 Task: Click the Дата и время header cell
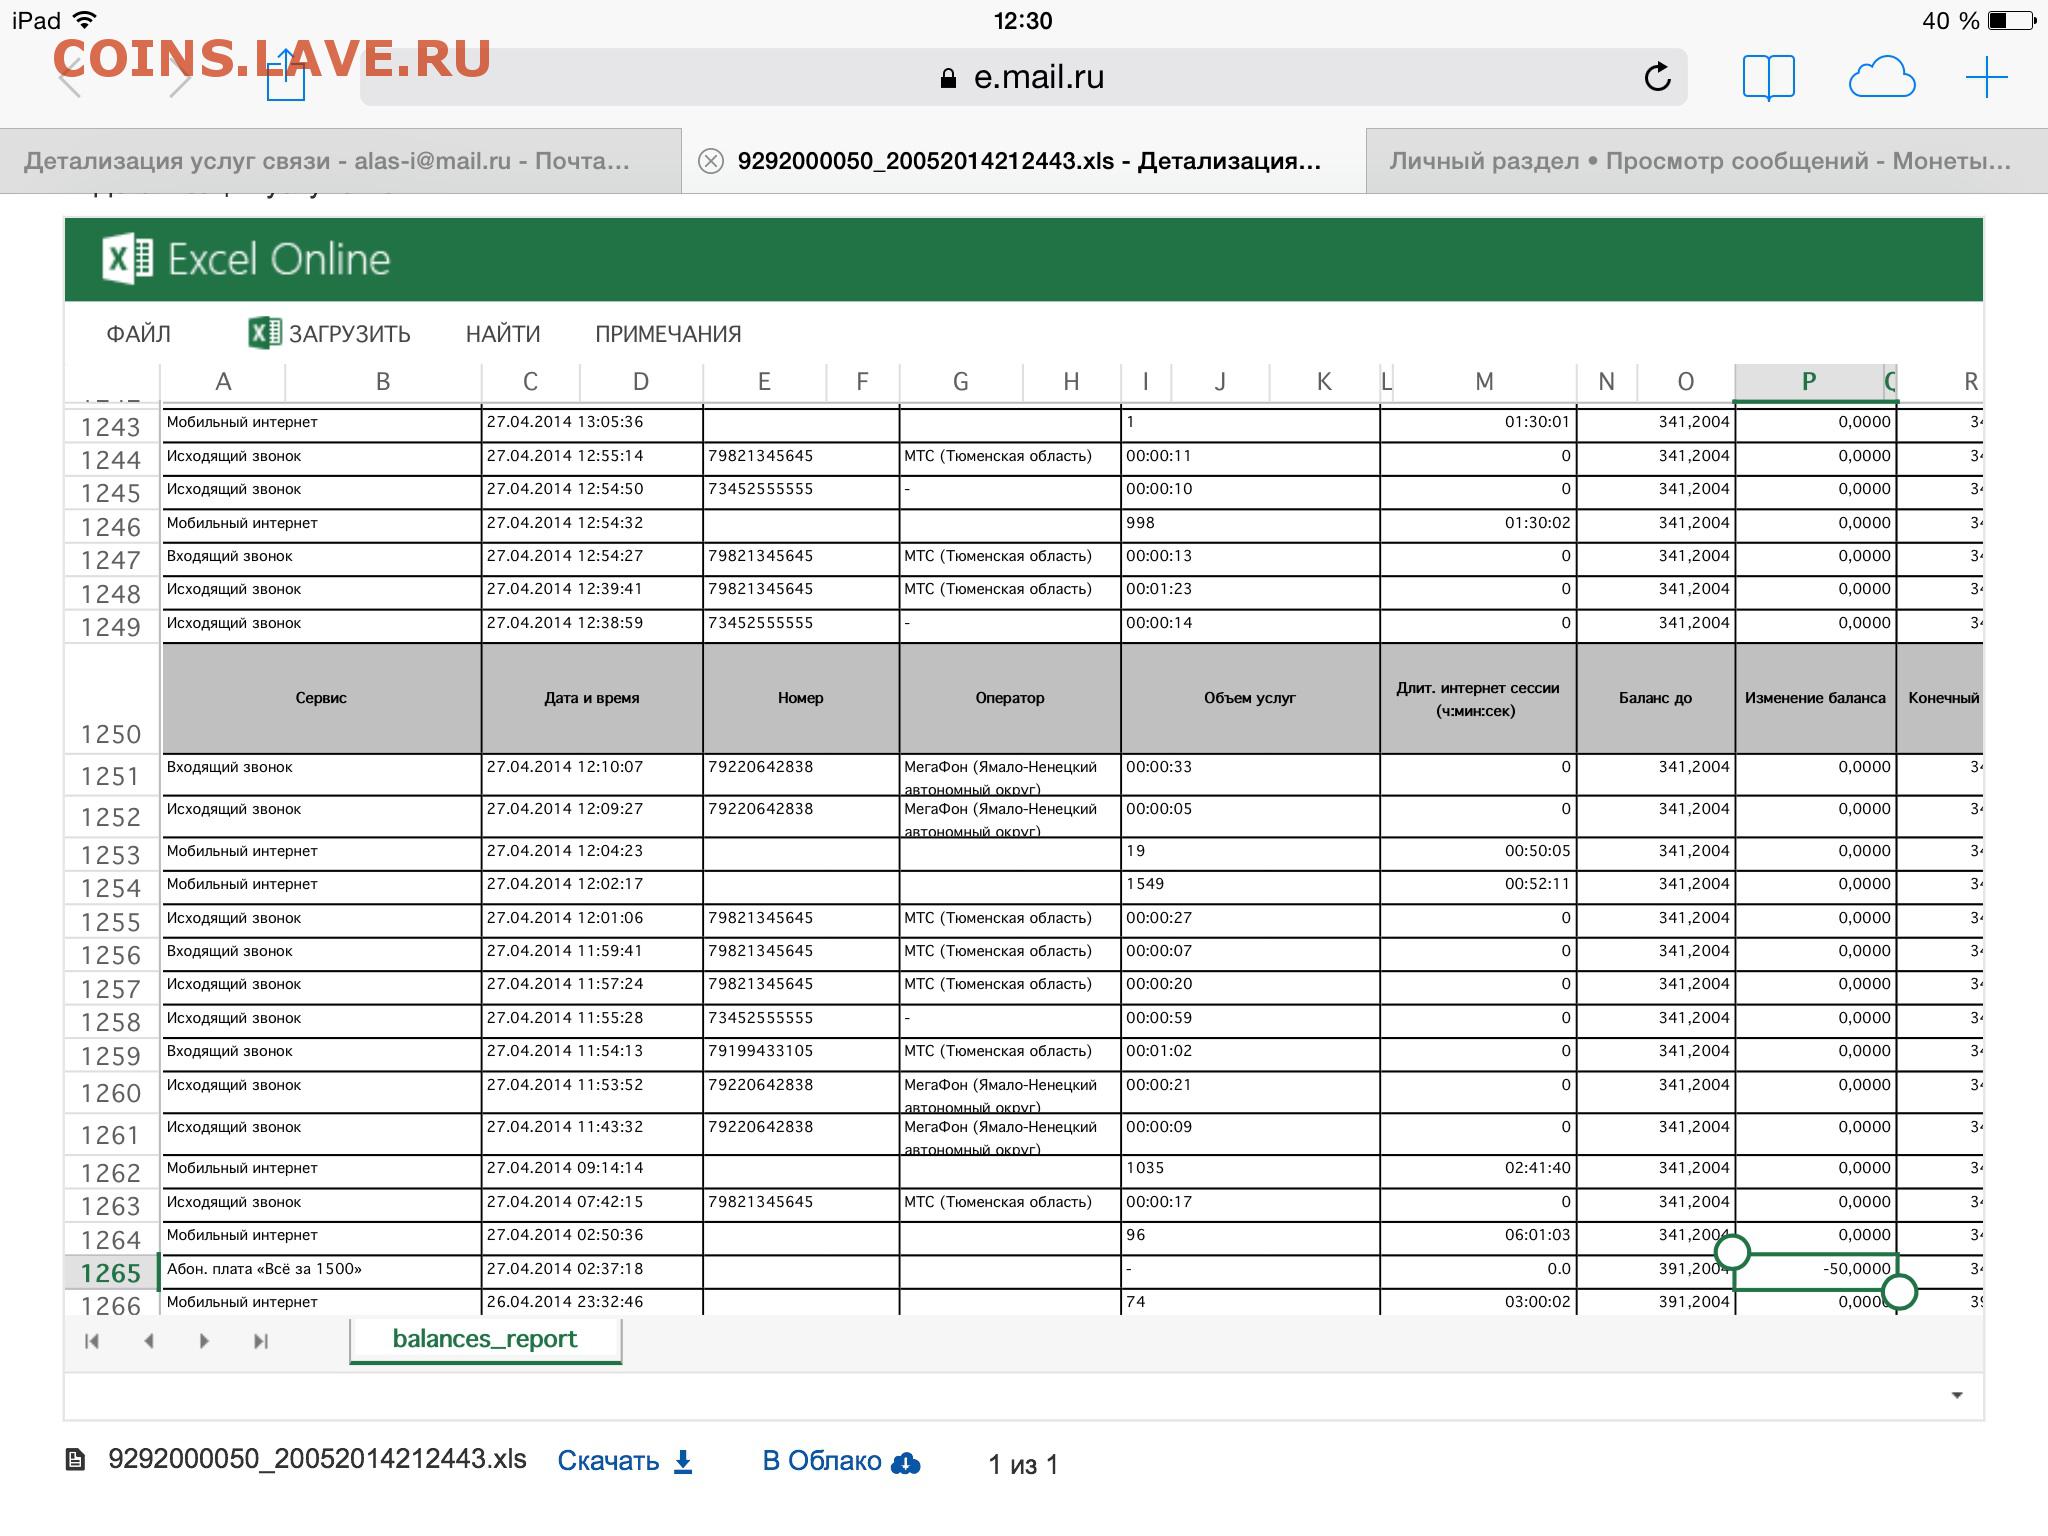pos(592,698)
